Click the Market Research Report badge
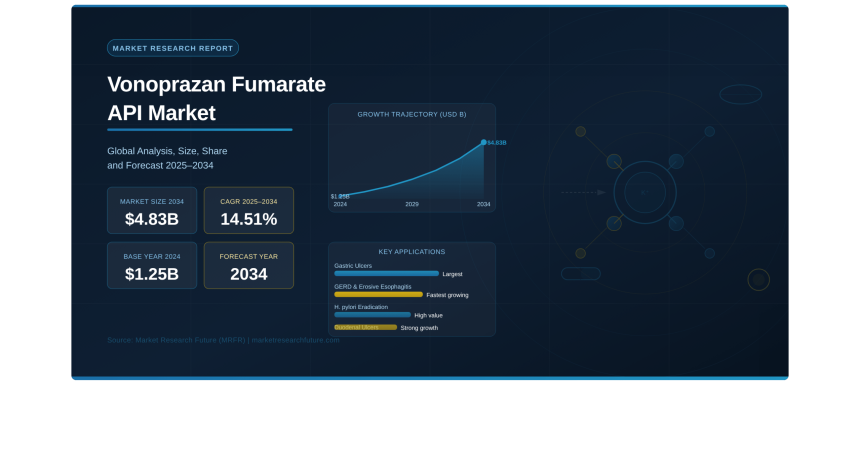 172,48
